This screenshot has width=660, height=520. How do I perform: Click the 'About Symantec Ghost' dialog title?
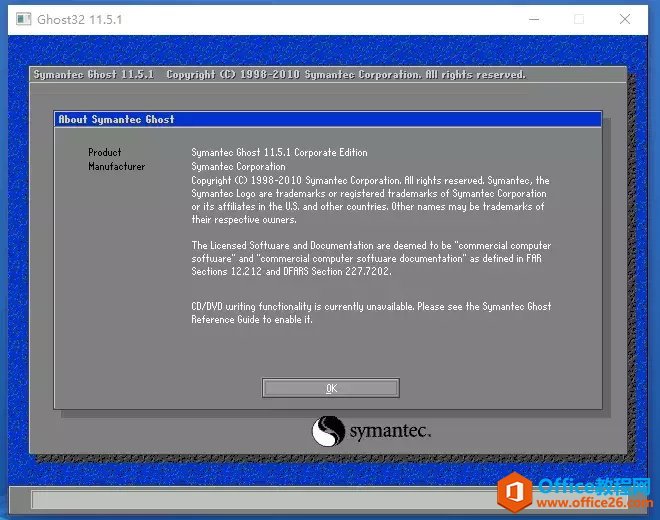coord(116,120)
